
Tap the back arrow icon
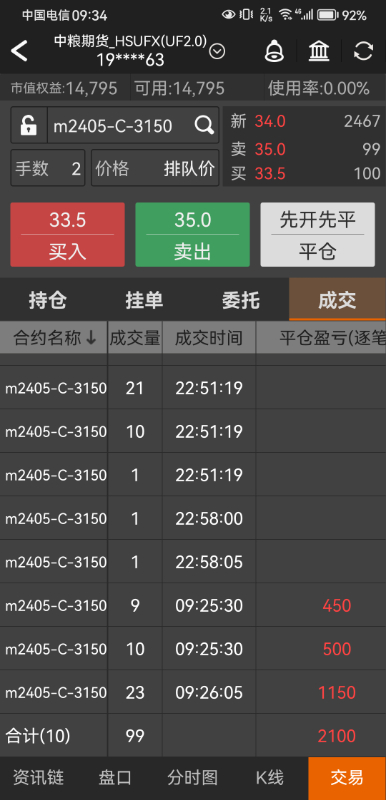point(19,52)
